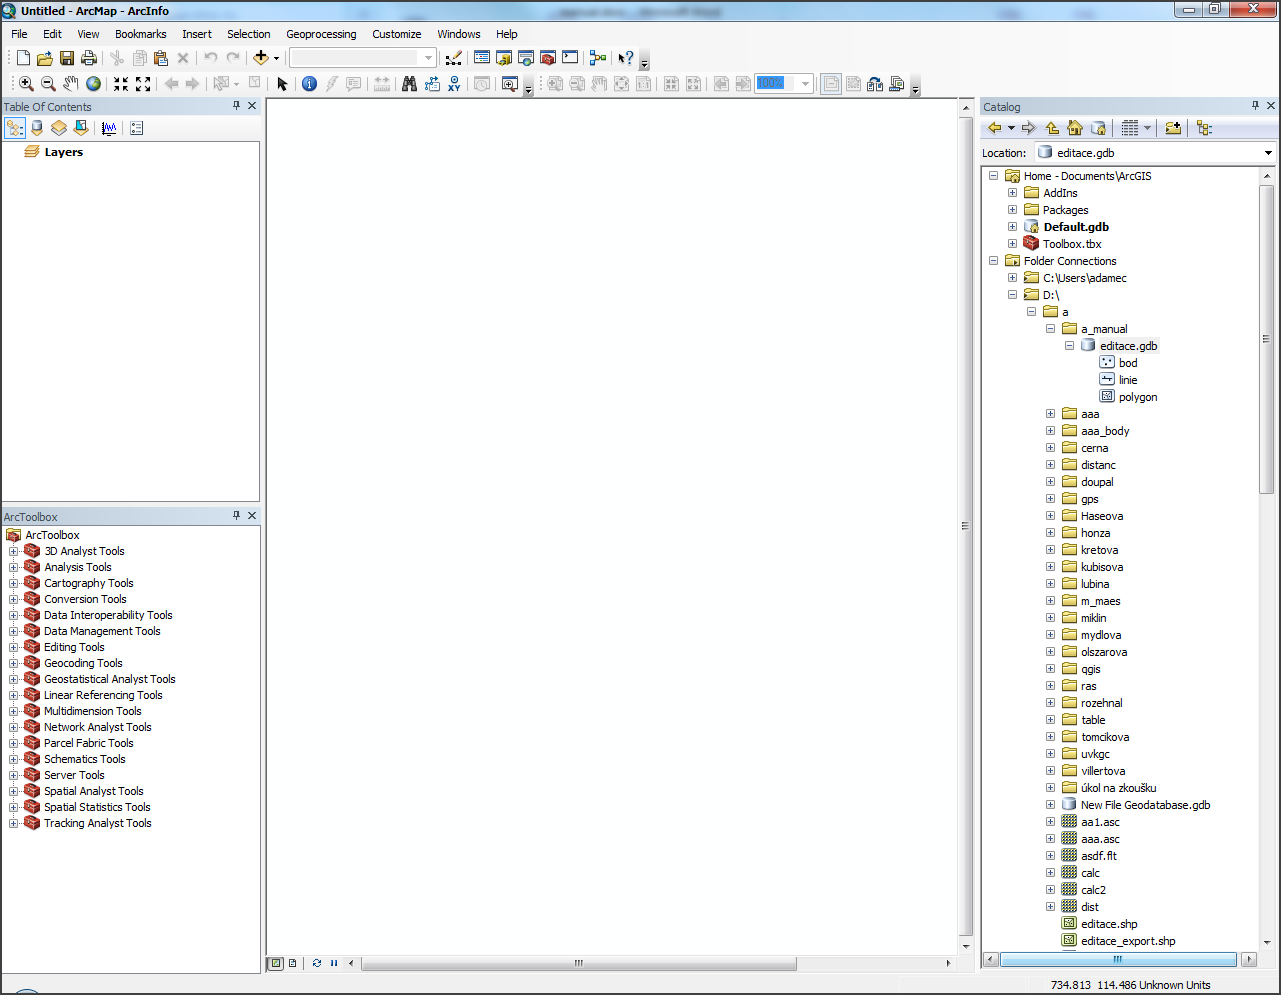
Task: Toggle List By Source
Action: pos(37,128)
